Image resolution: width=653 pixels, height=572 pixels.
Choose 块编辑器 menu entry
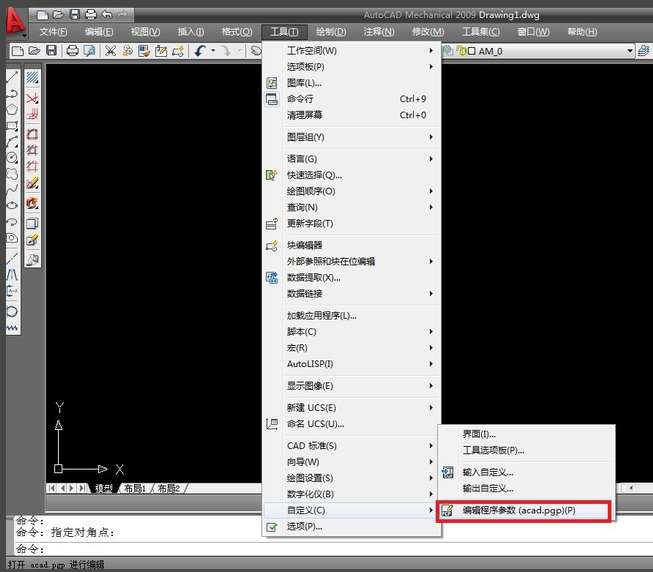(352, 245)
